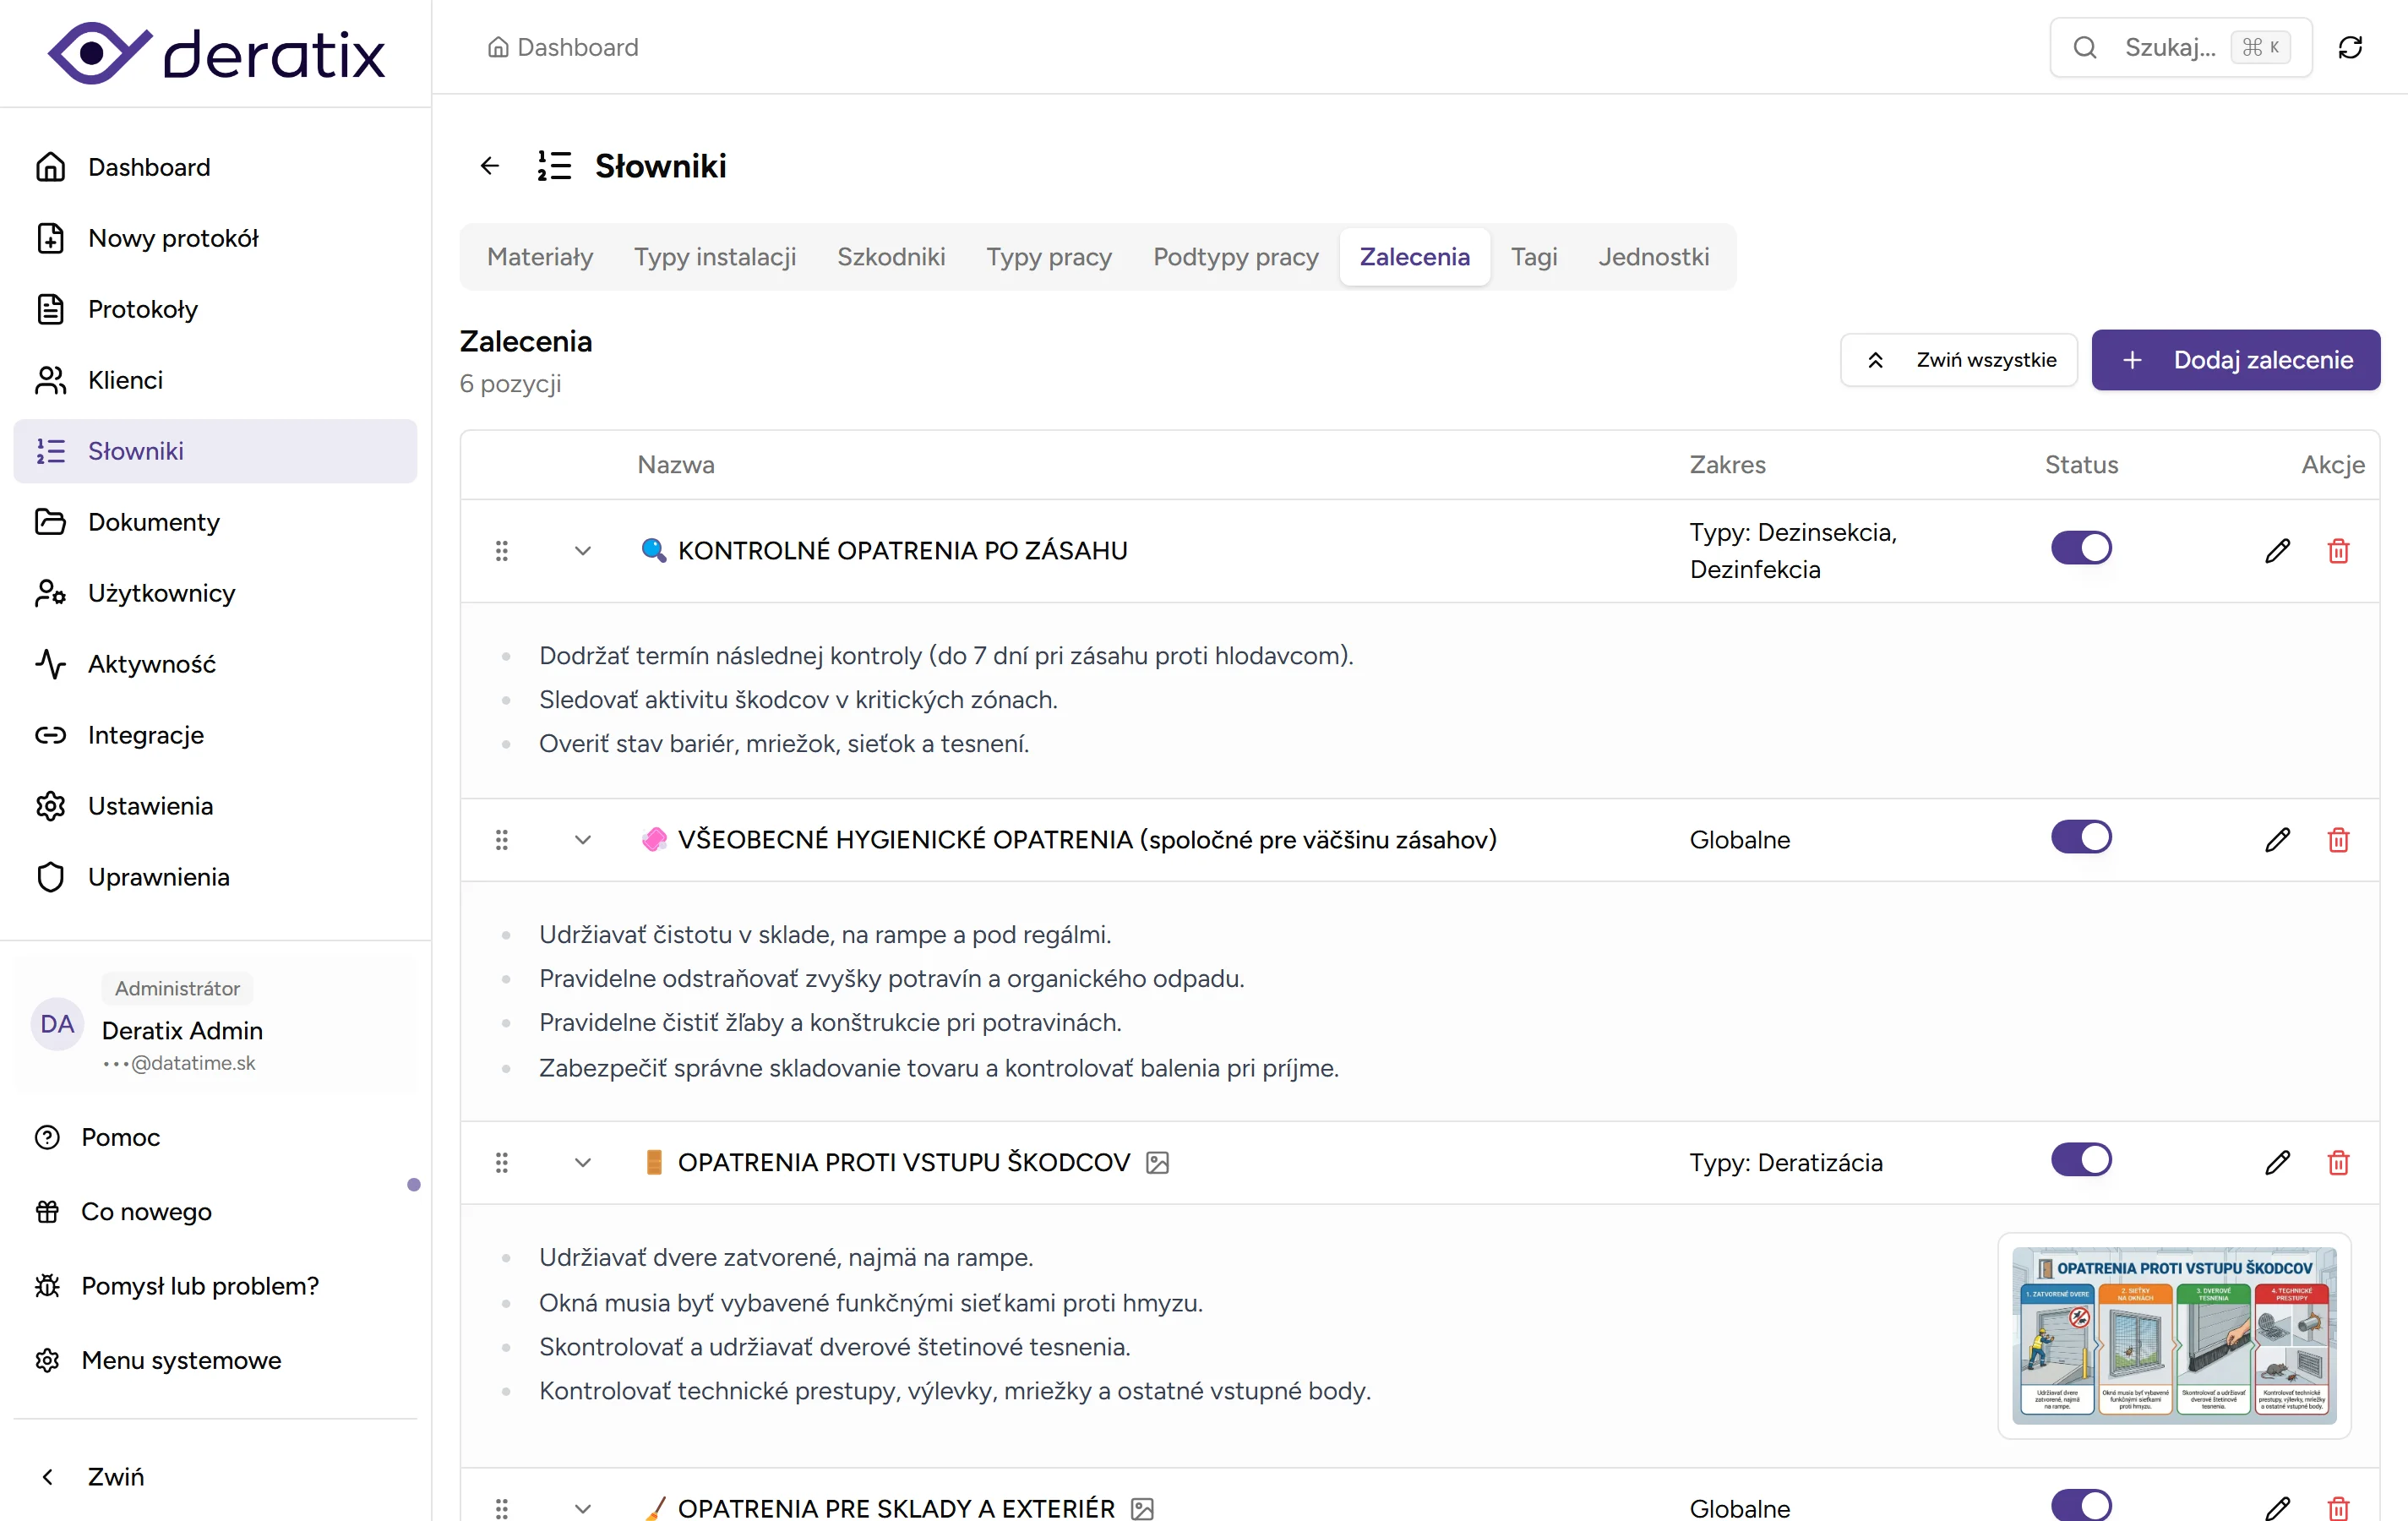Click the refresh icon in top bar
This screenshot has height=1521, width=2408.
2350,47
